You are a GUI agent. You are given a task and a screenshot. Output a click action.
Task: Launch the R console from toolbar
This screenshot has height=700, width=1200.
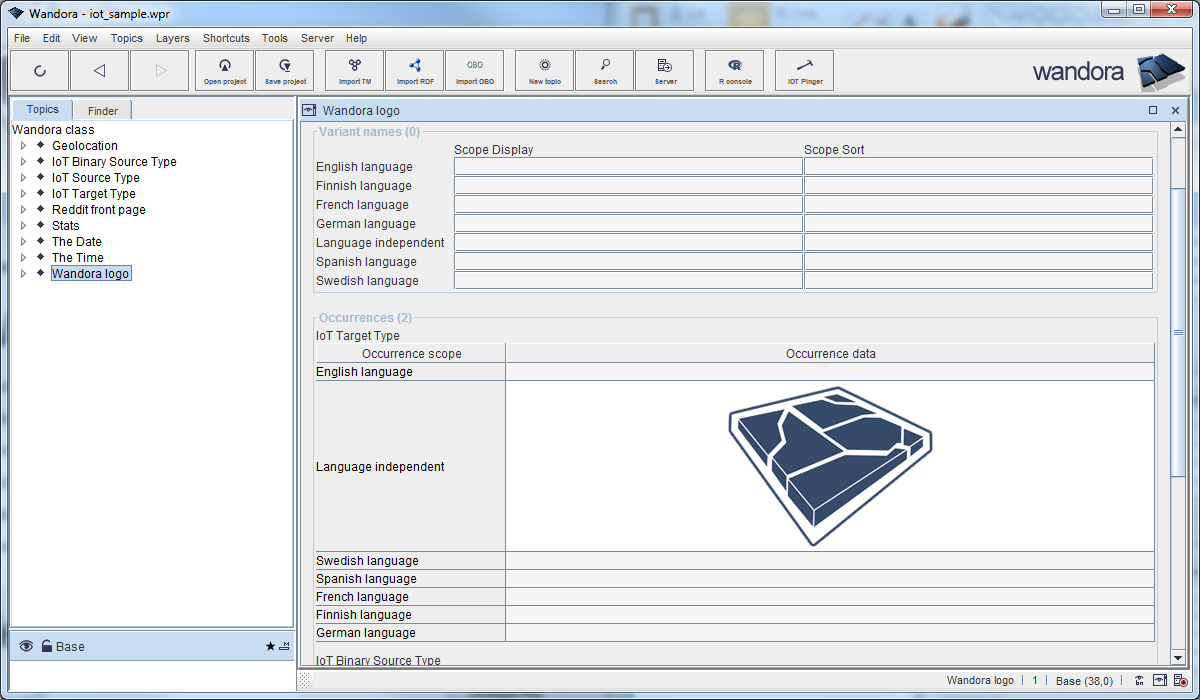click(x=734, y=70)
